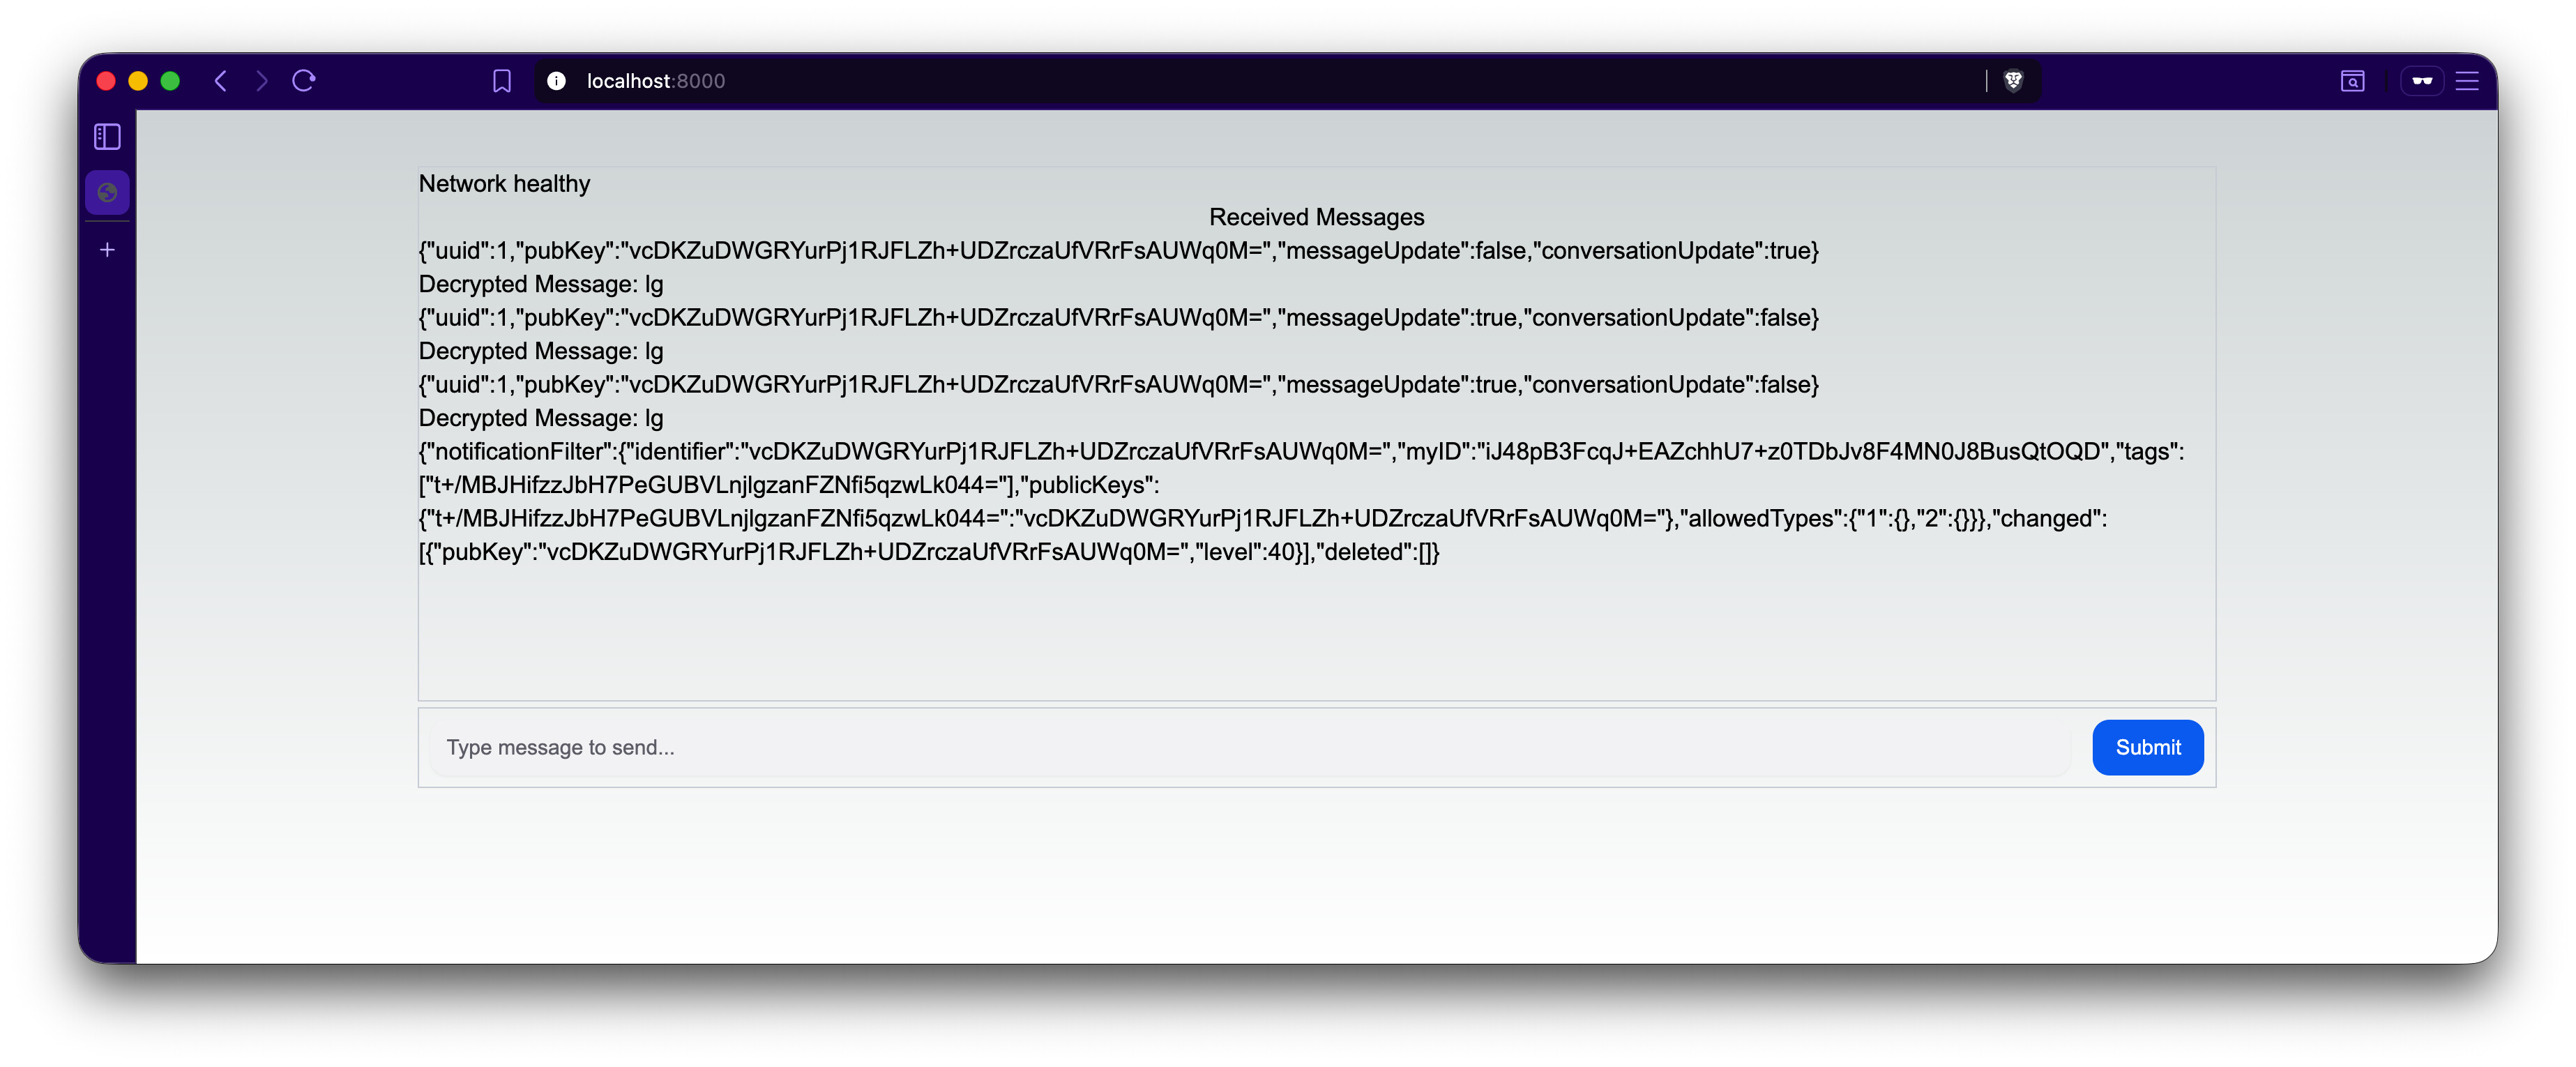The height and width of the screenshot is (1067, 2576).
Task: Click the 'Received Messages' heading
Action: (x=1316, y=217)
